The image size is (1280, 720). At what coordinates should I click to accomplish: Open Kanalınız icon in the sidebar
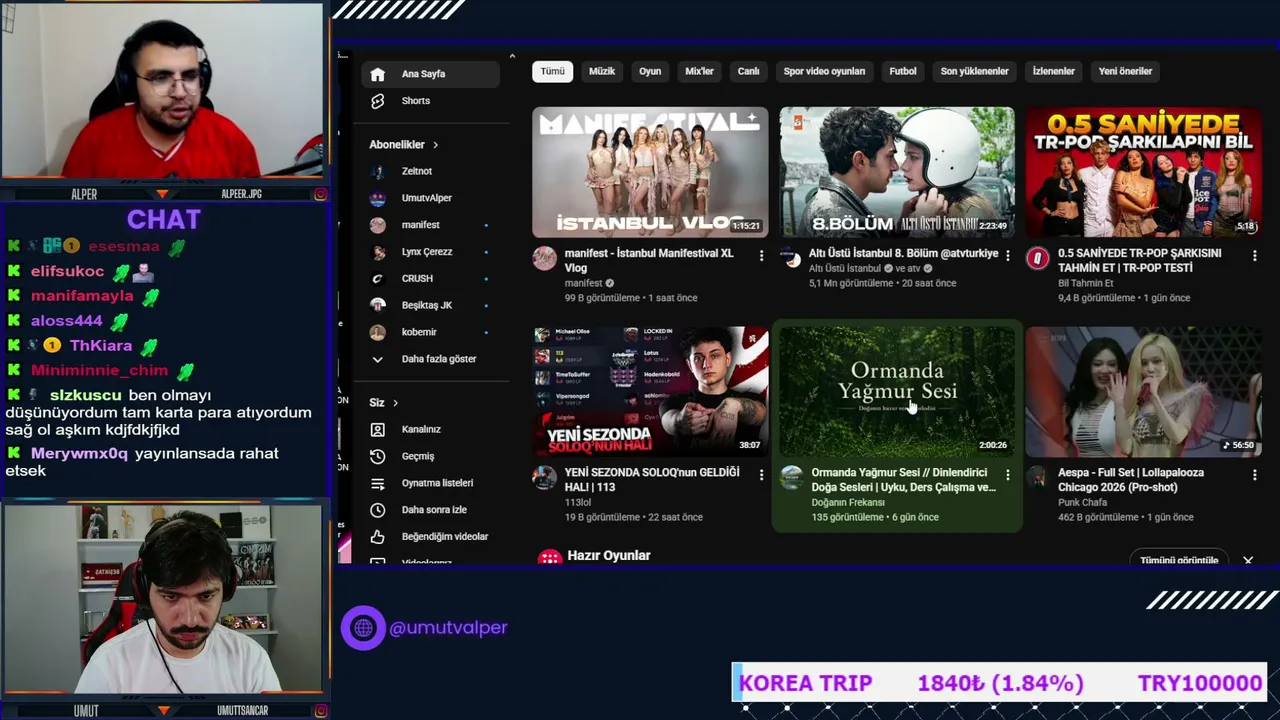point(377,429)
